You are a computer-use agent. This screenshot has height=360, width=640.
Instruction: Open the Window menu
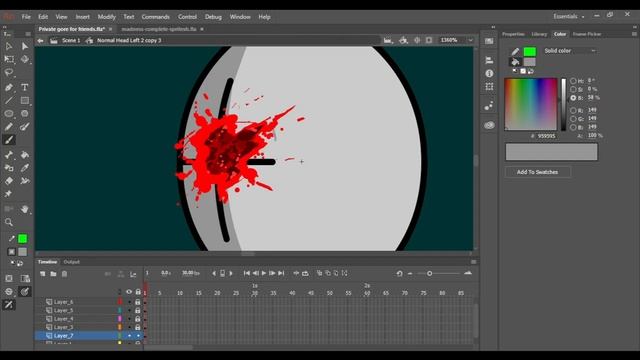point(240,17)
